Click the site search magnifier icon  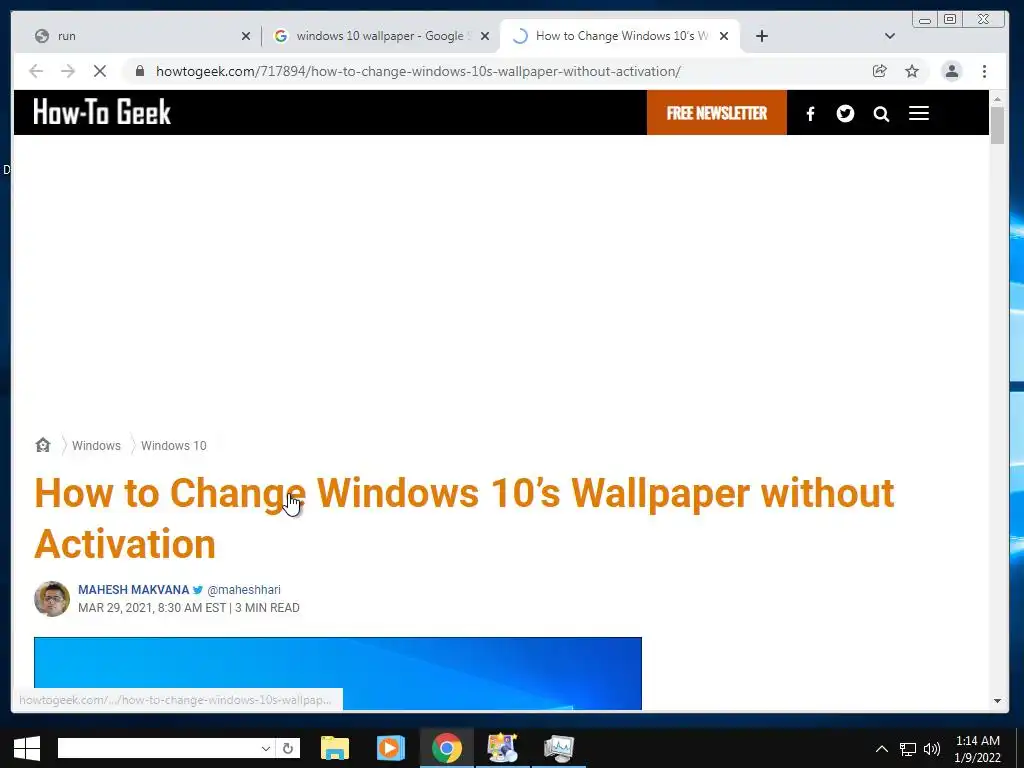tap(881, 114)
